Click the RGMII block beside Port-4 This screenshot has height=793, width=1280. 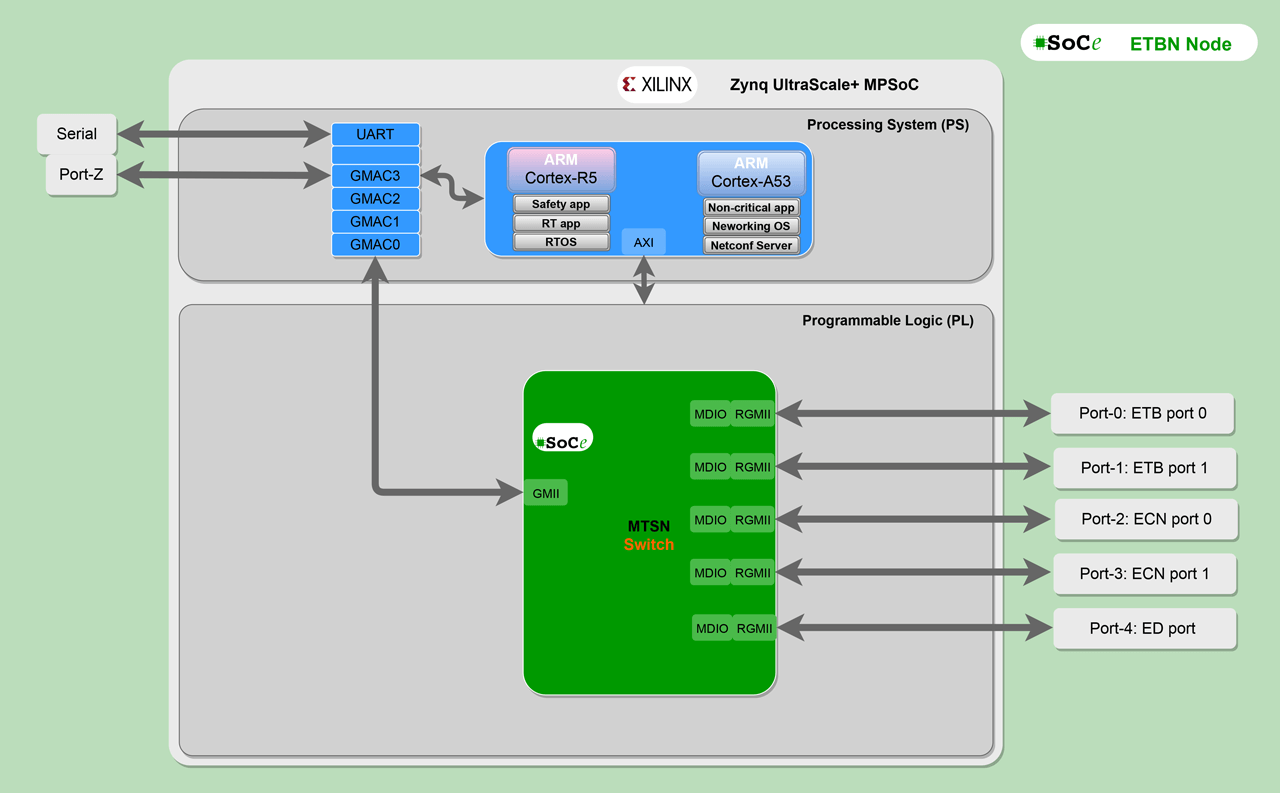(x=752, y=628)
